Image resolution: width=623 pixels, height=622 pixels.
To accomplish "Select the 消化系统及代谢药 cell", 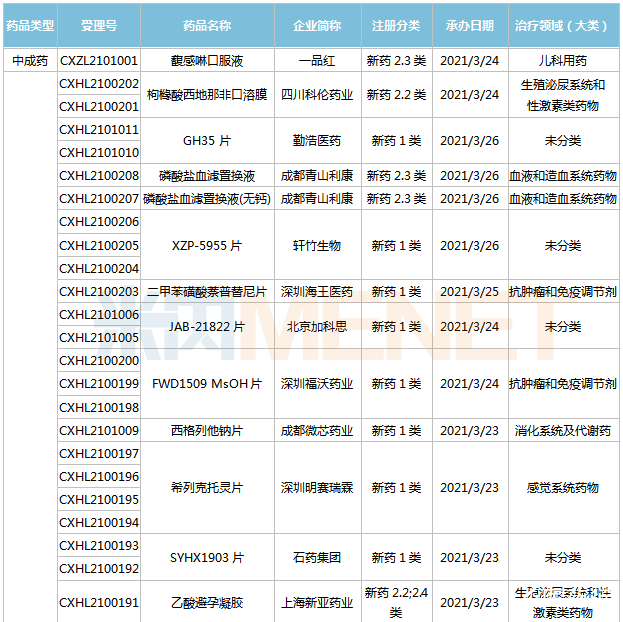I will tap(563, 430).
